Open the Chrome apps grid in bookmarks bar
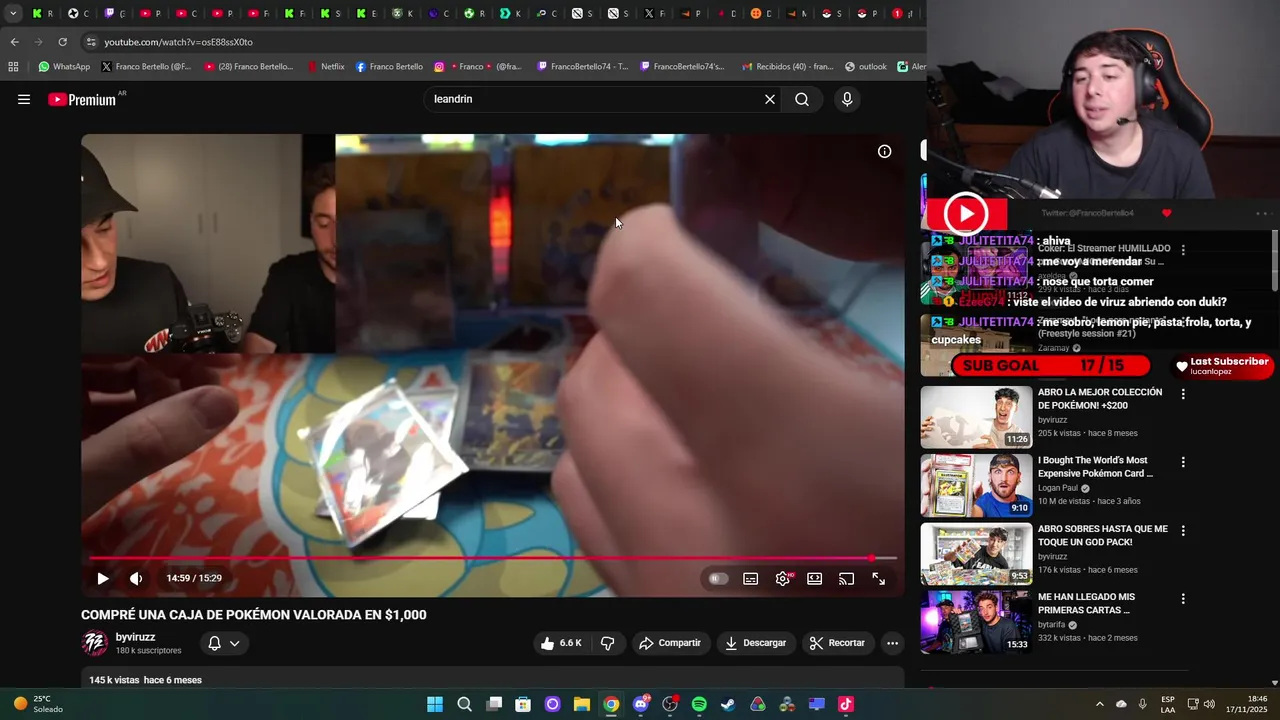The image size is (1280, 720). coord(13,67)
